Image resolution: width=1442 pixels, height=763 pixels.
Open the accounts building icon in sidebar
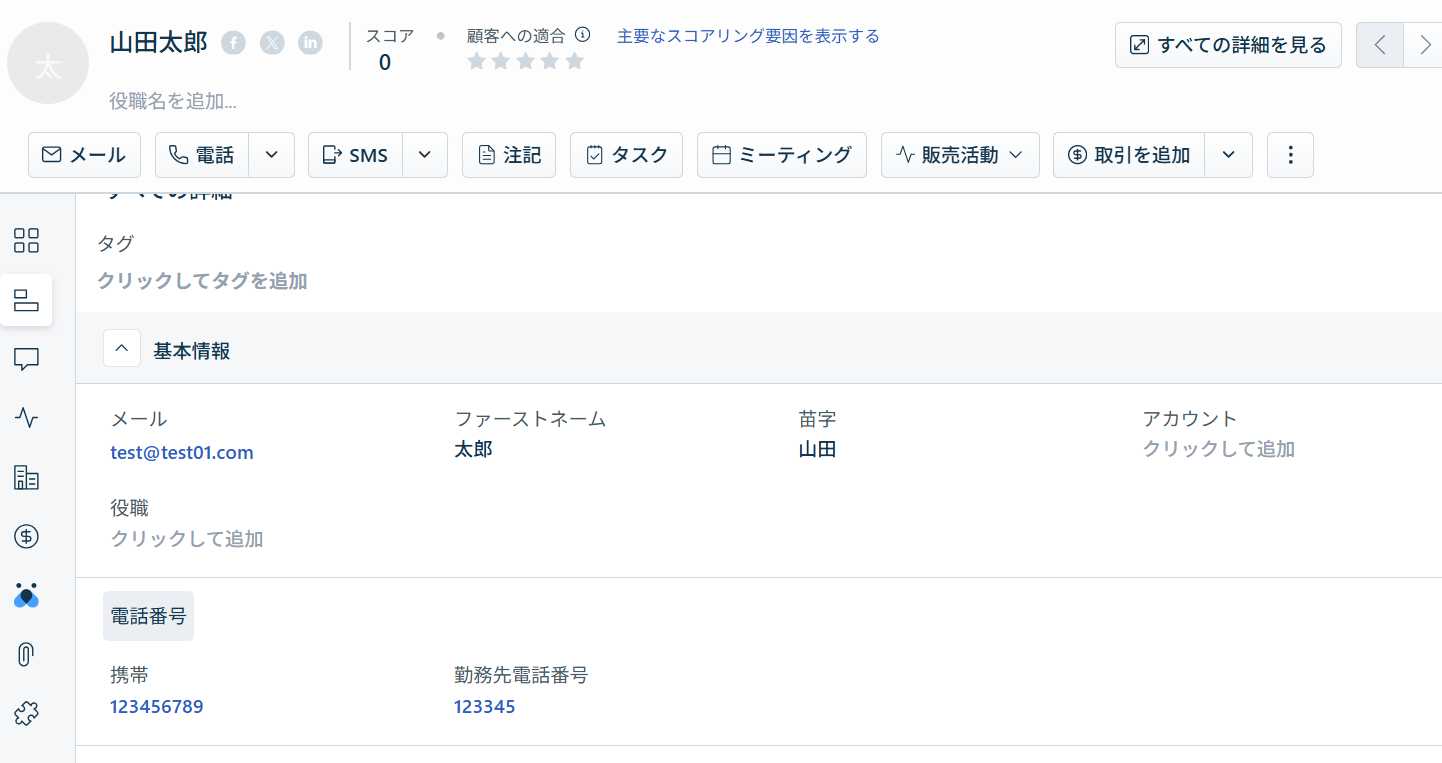point(27,477)
